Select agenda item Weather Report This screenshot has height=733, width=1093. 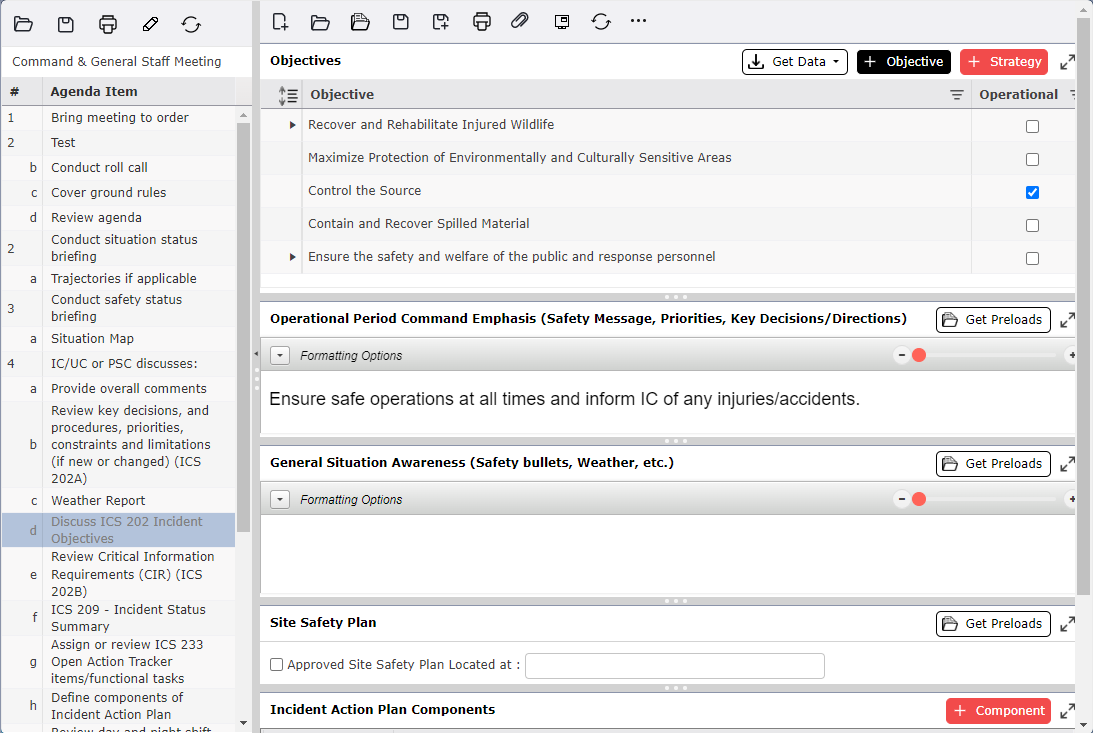(98, 500)
